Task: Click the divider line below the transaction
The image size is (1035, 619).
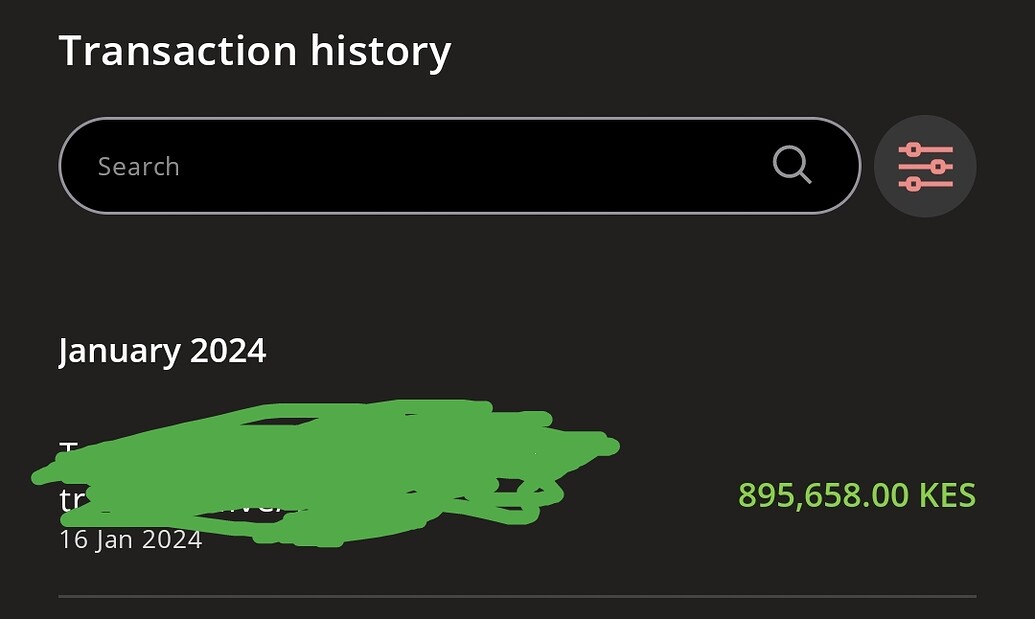Action: pos(517,596)
